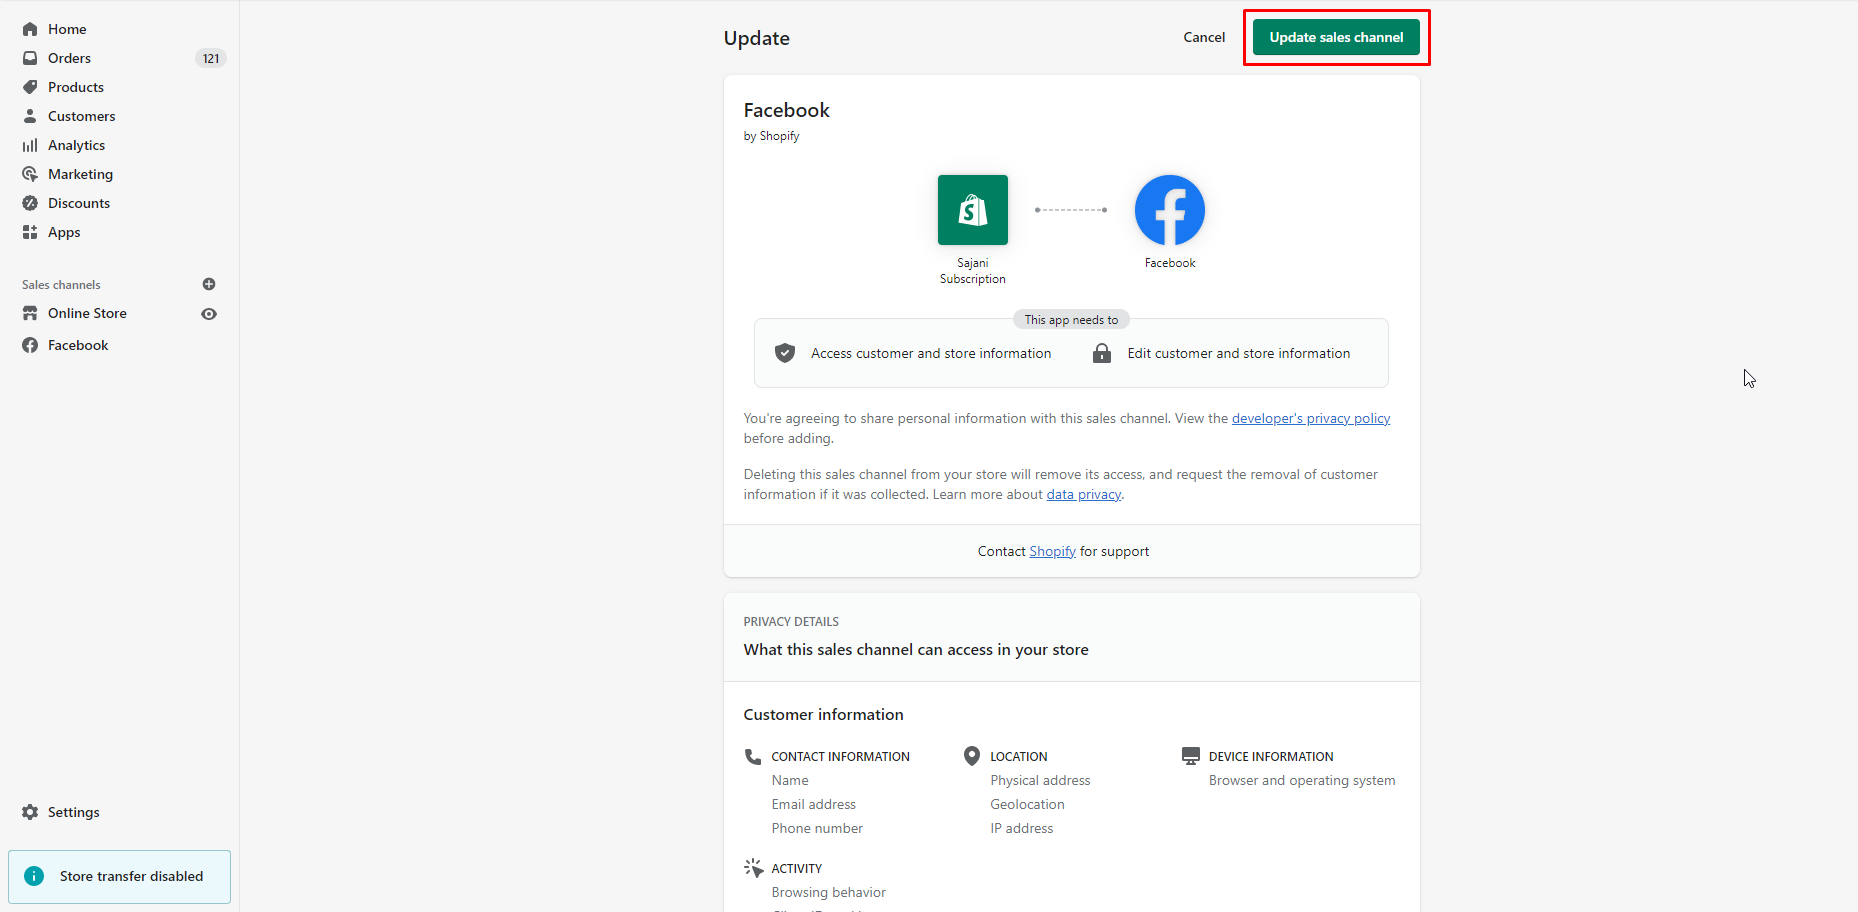This screenshot has height=912, width=1858.
Task: Open the data privacy link
Action: point(1084,494)
